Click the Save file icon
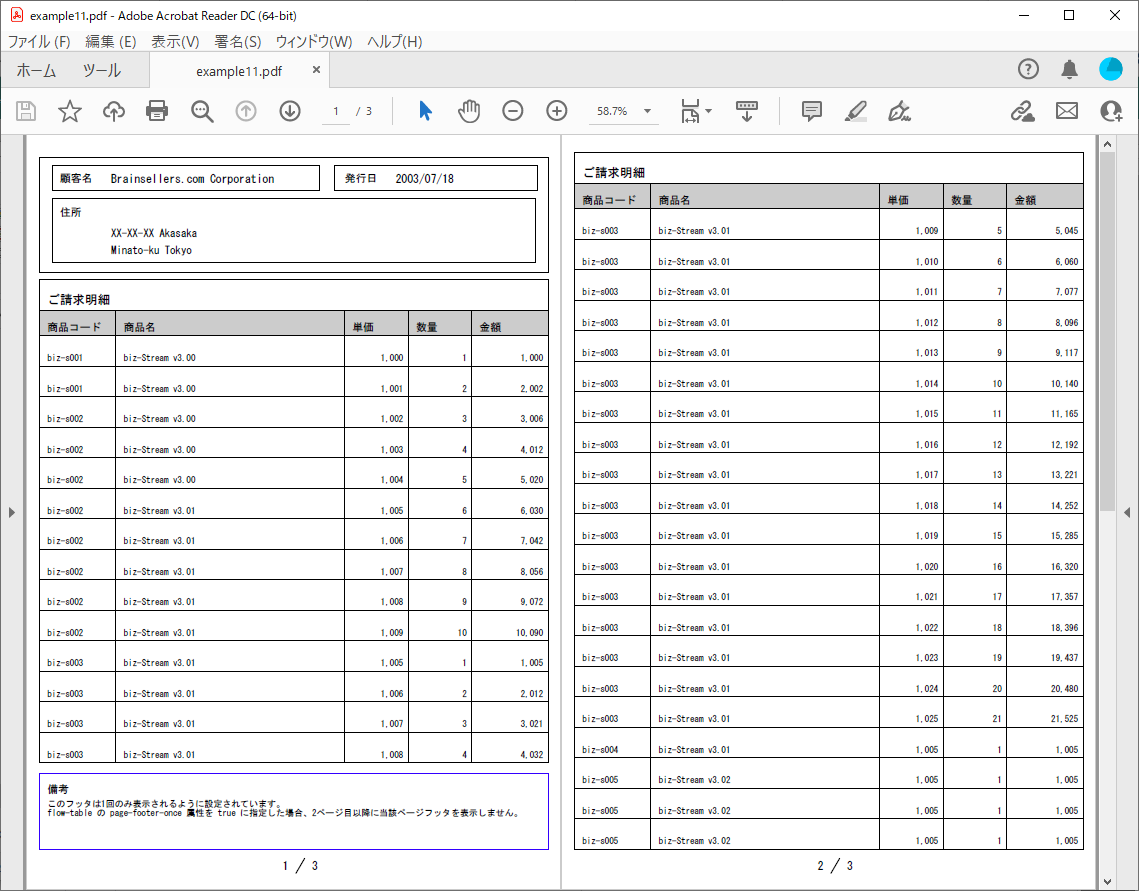Screen dimensions: 1139x891 26,111
